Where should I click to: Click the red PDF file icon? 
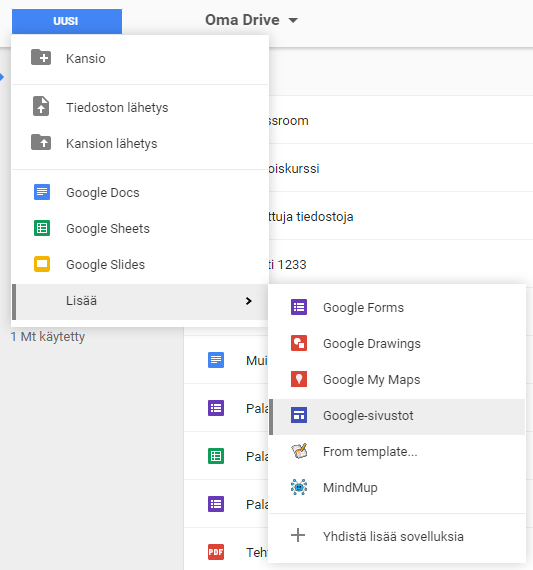[216, 552]
